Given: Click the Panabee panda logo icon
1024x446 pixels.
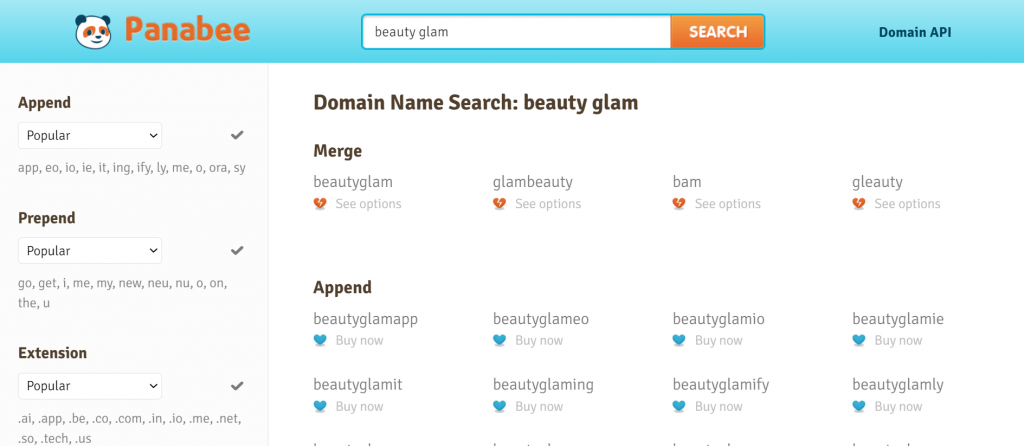Looking at the screenshot, I should [95, 32].
